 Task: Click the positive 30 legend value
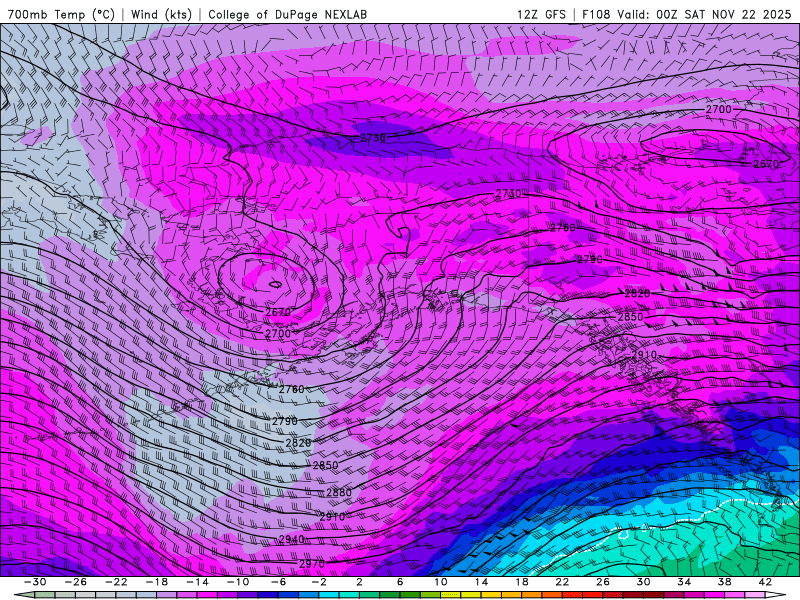coord(643,582)
